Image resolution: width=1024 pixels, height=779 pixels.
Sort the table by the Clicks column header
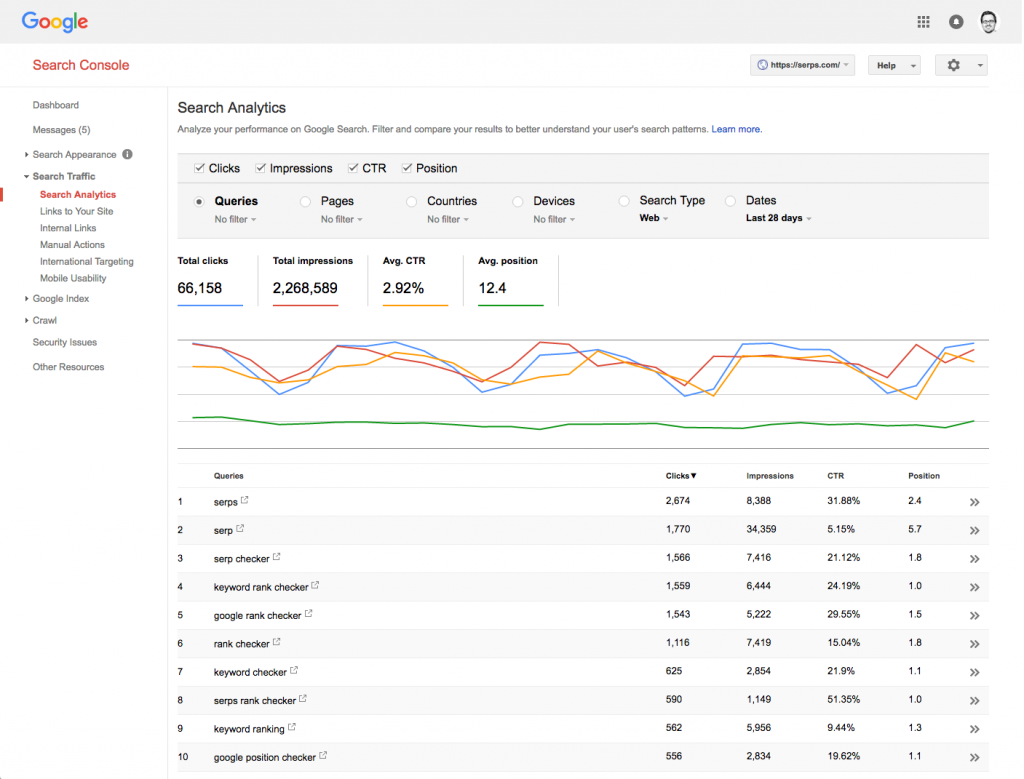point(680,476)
